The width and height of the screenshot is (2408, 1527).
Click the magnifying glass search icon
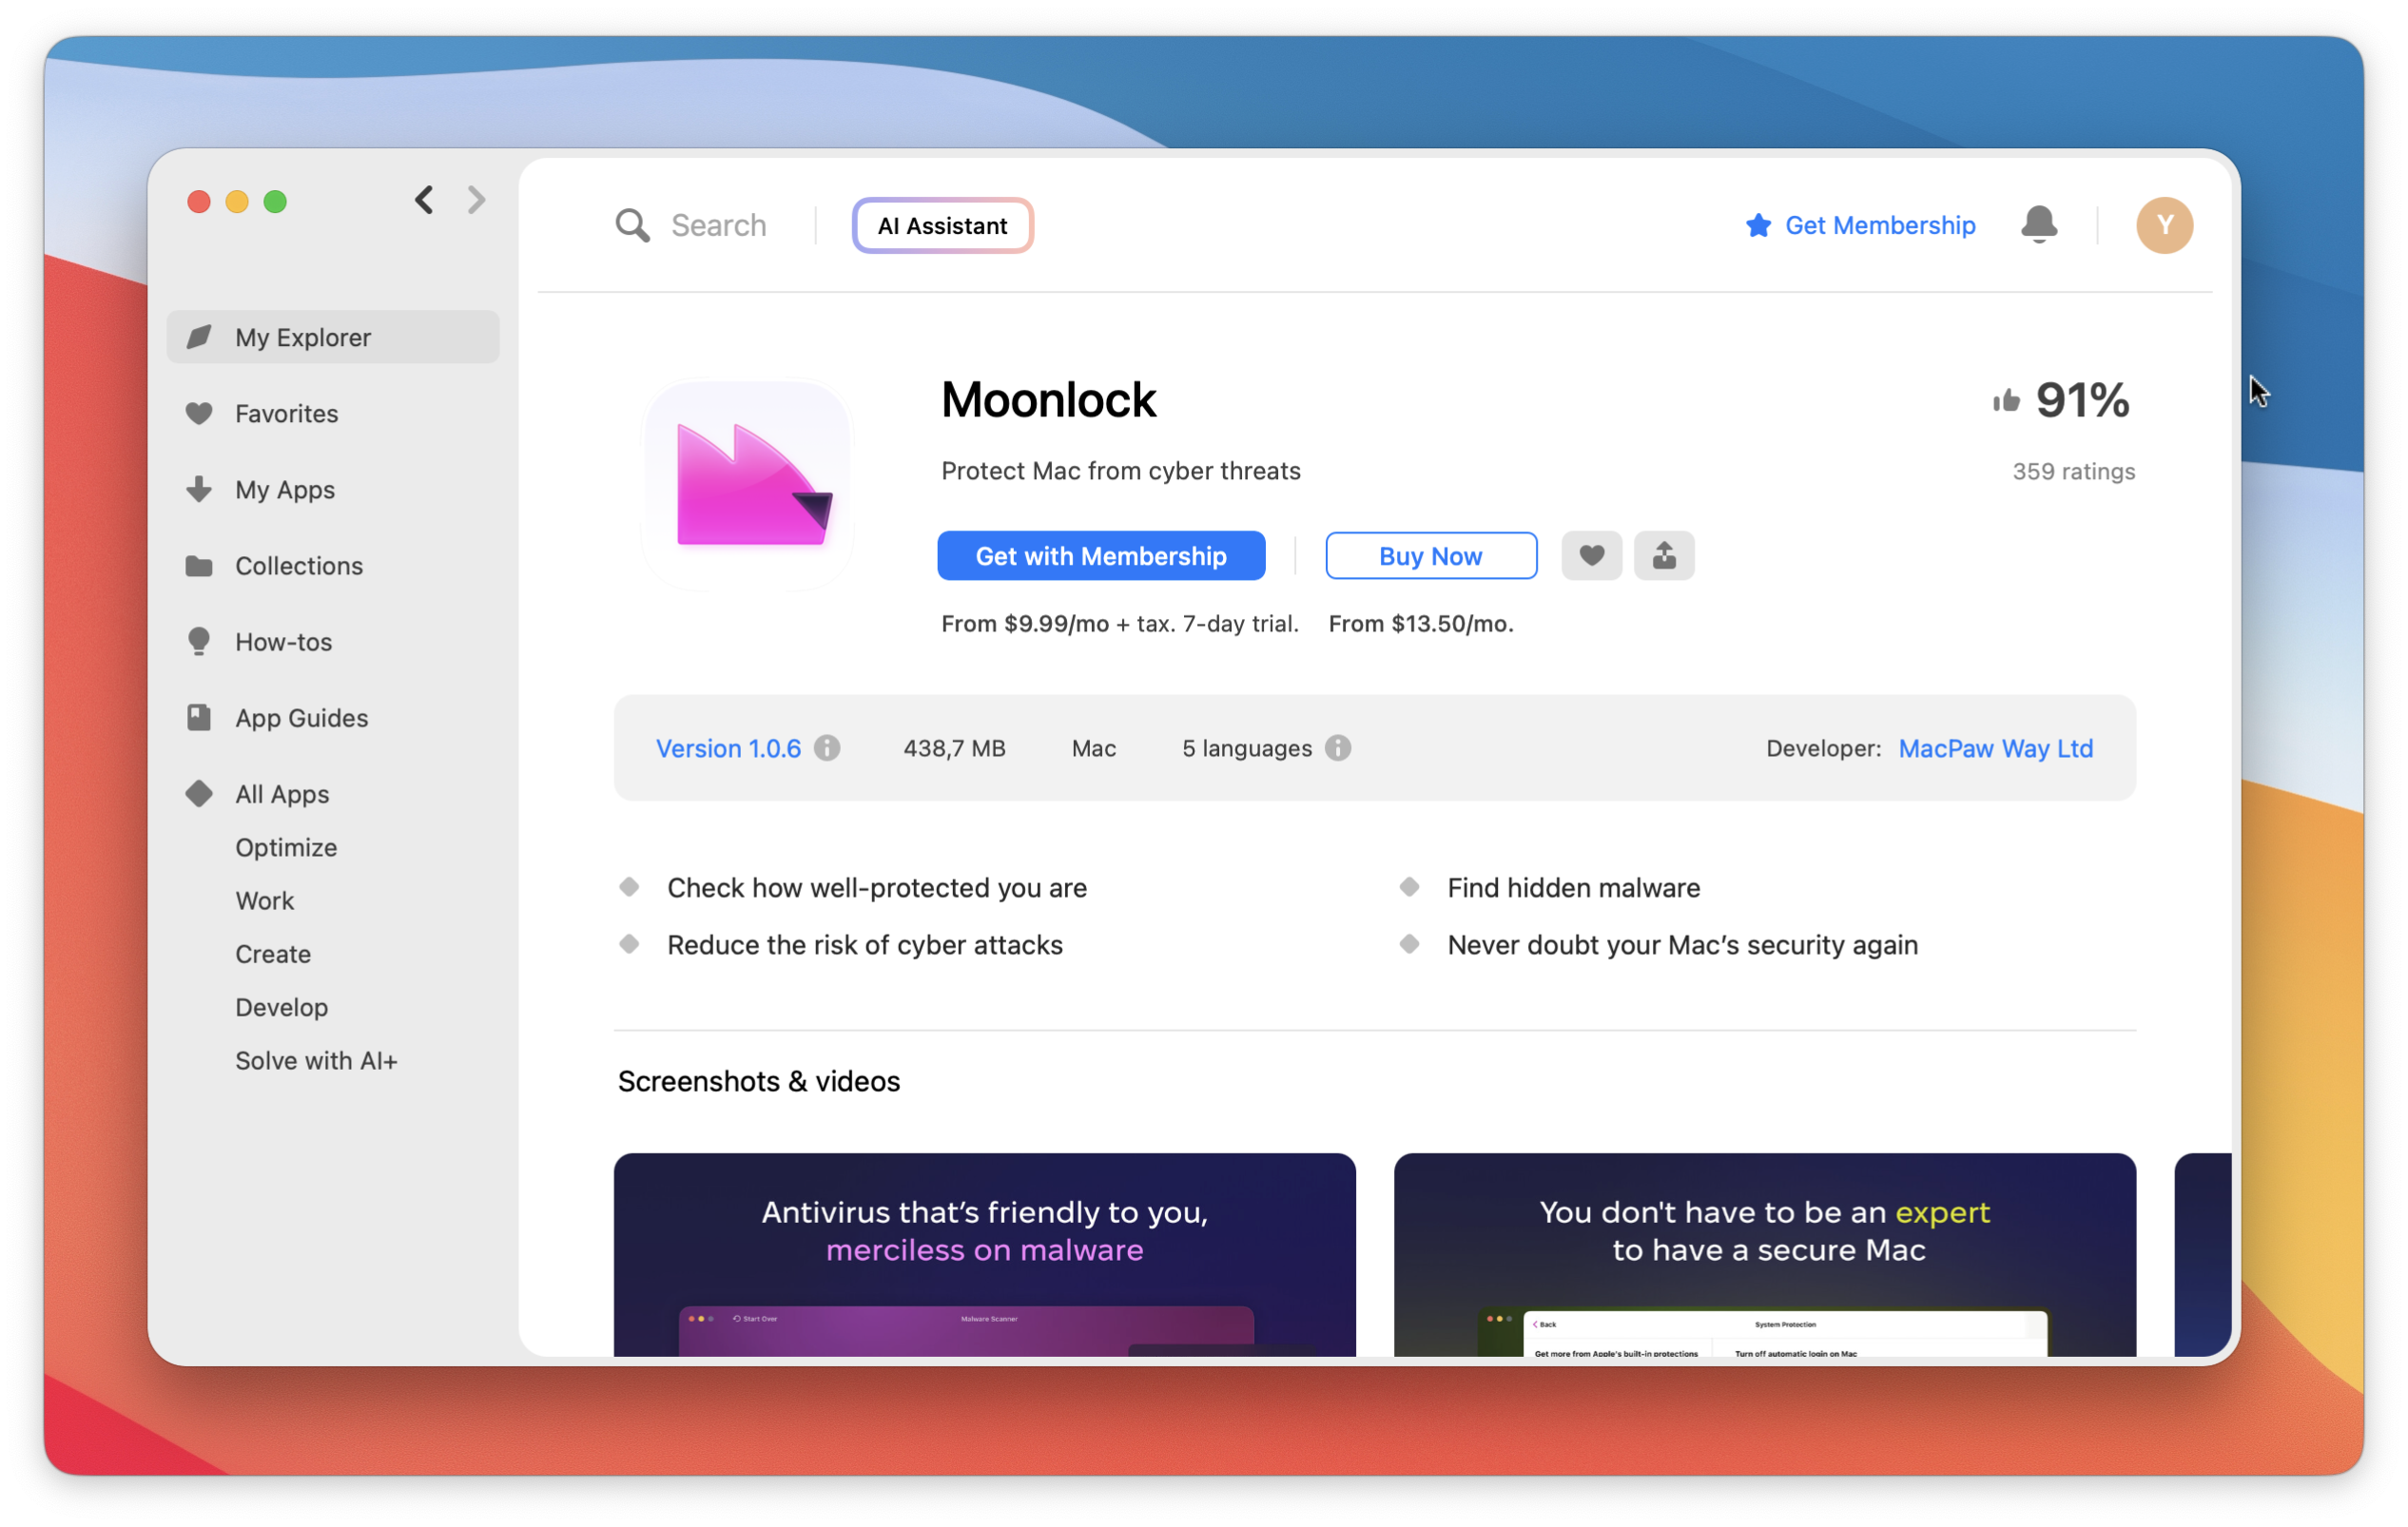632,225
